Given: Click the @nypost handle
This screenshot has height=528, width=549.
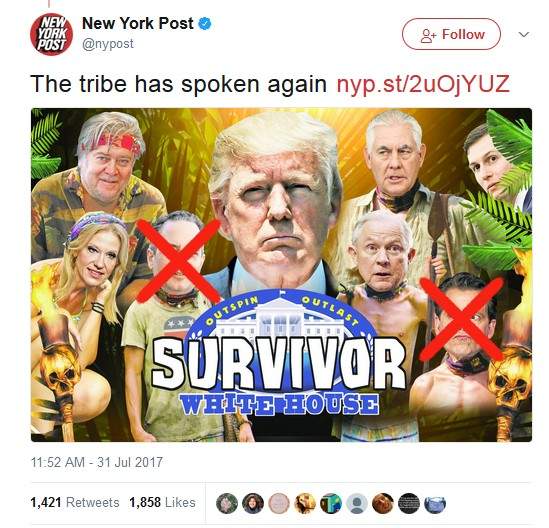Looking at the screenshot, I should 107,44.
